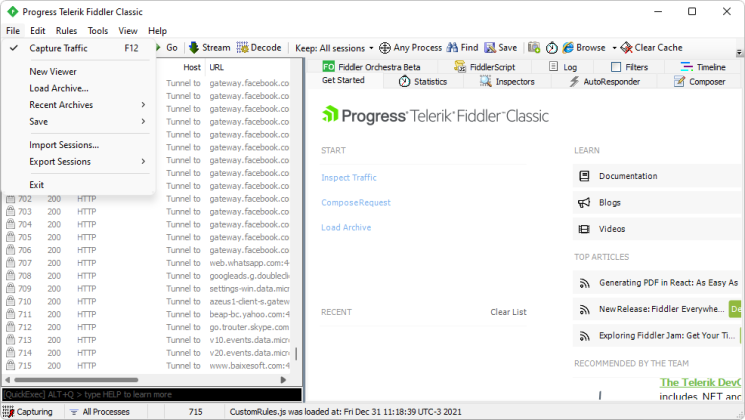745x420 pixels.
Task: Open the Tools menu
Action: (x=98, y=31)
